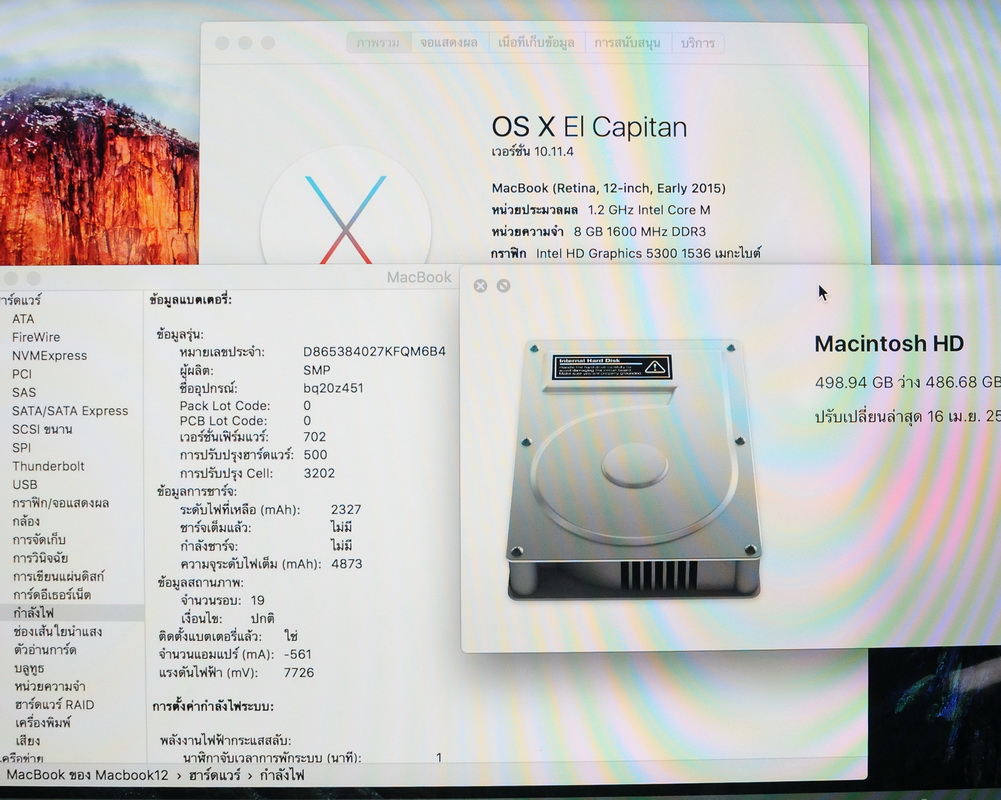
Task: Select เครื่องพิมพ์ in the sidebar
Action: [x=43, y=723]
